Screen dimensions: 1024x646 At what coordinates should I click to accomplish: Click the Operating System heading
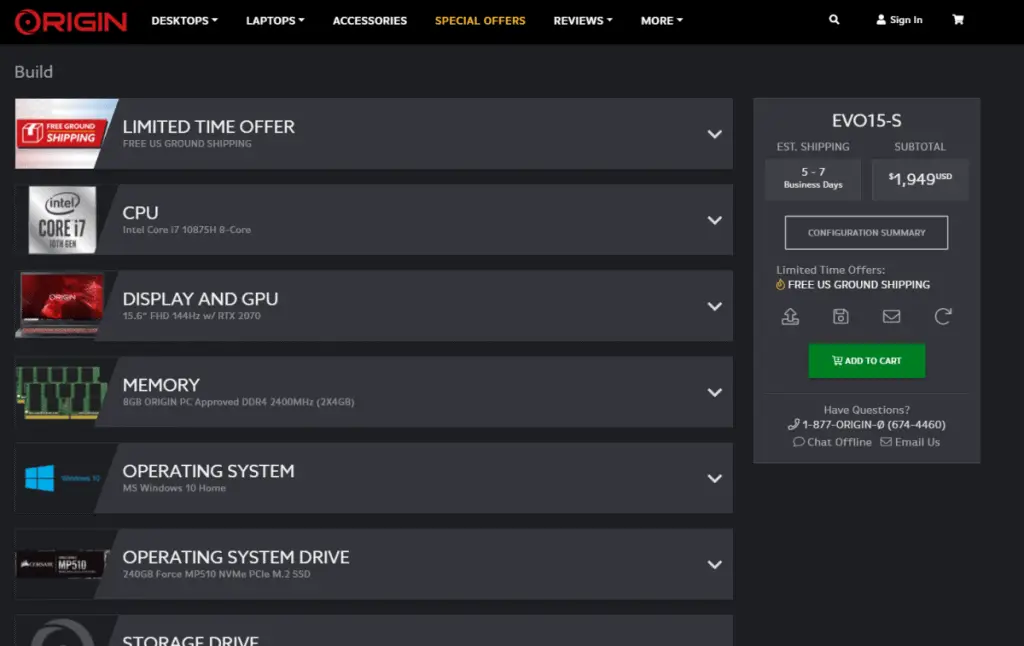[208, 472]
